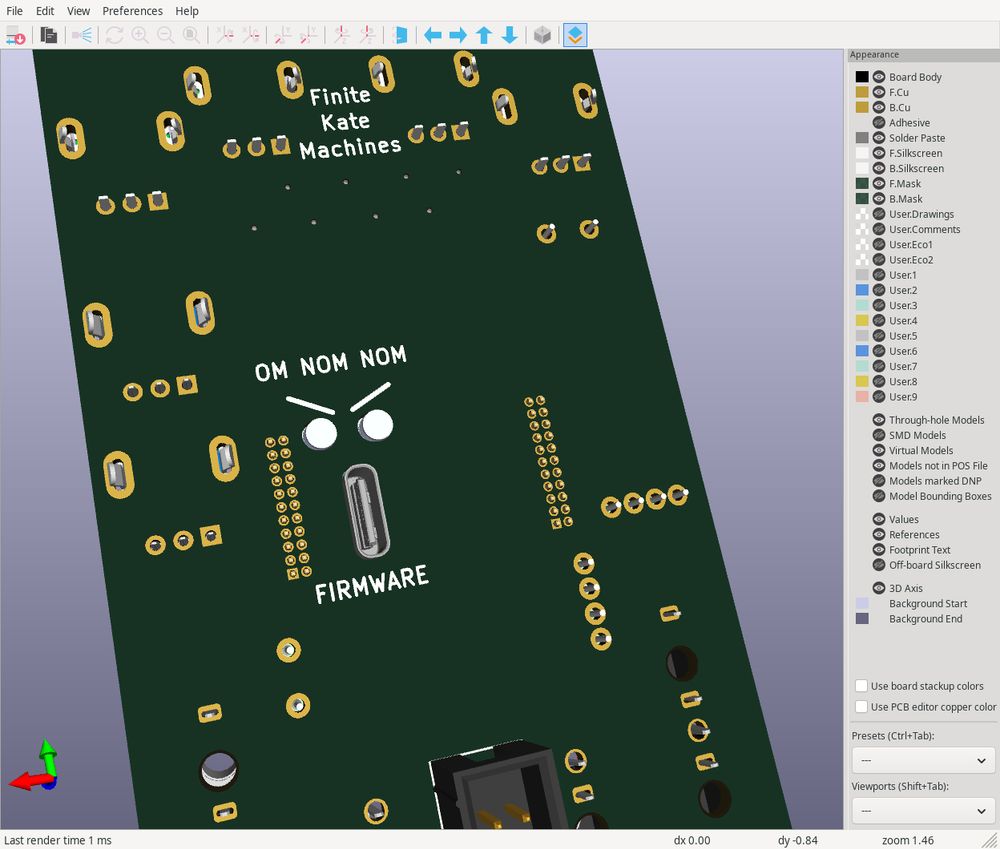The height and width of the screenshot is (849, 1000).
Task: Click the Zoom to fit icon
Action: pos(191,35)
